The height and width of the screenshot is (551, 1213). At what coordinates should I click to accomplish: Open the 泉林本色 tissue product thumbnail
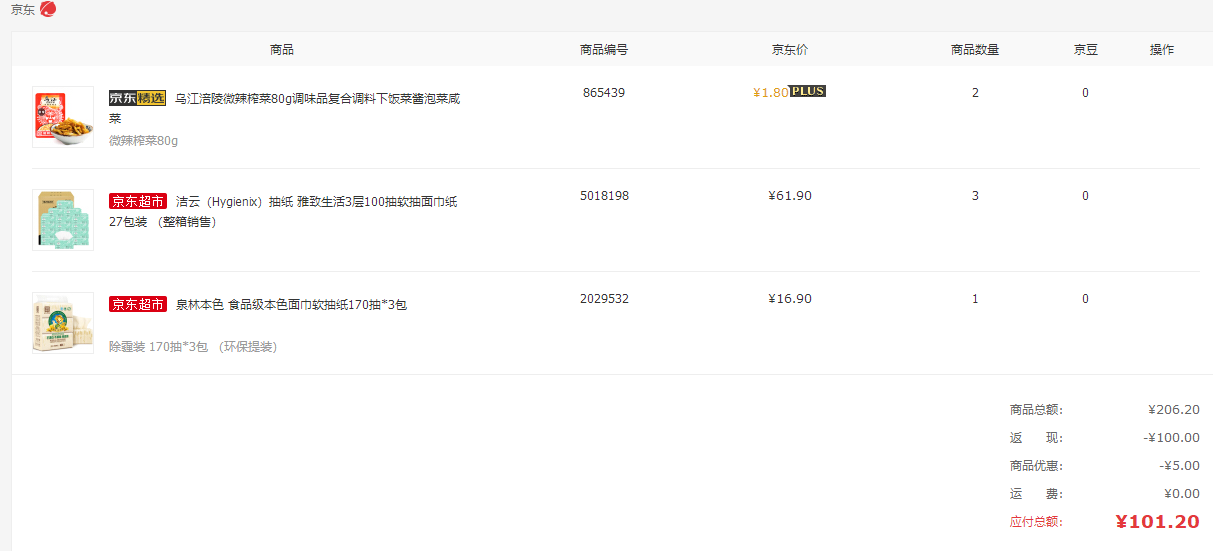[x=63, y=323]
